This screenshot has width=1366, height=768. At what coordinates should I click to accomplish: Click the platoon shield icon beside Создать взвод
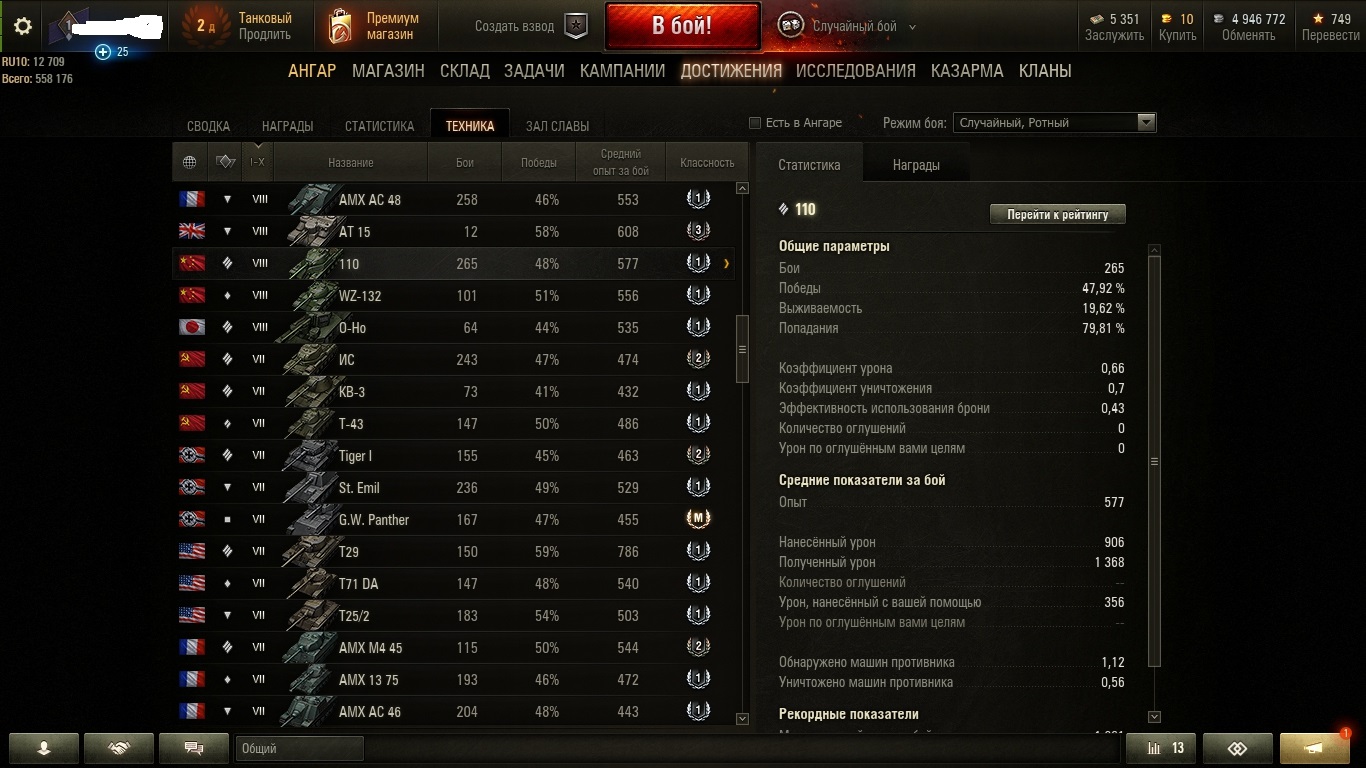pos(576,26)
